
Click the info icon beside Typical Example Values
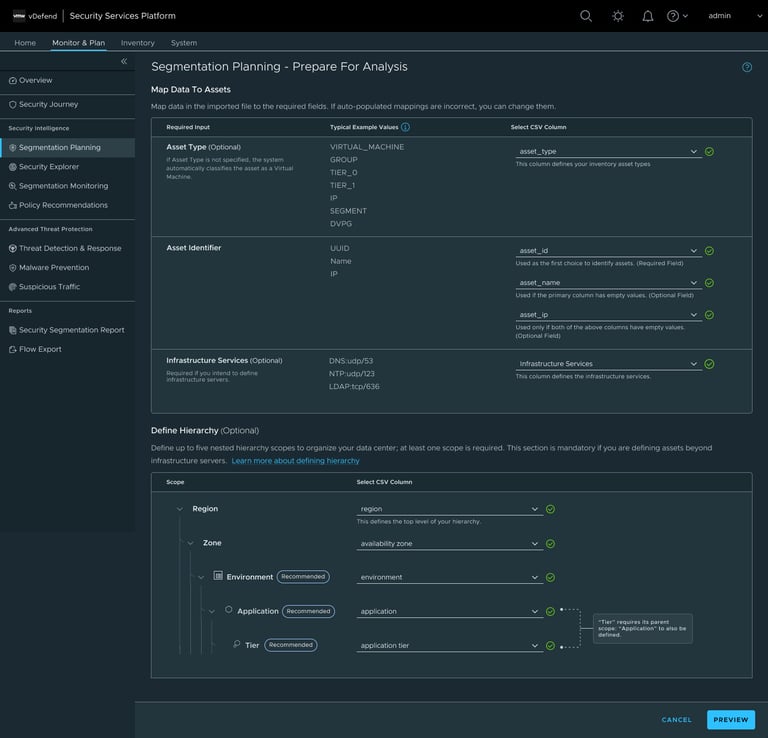[405, 128]
